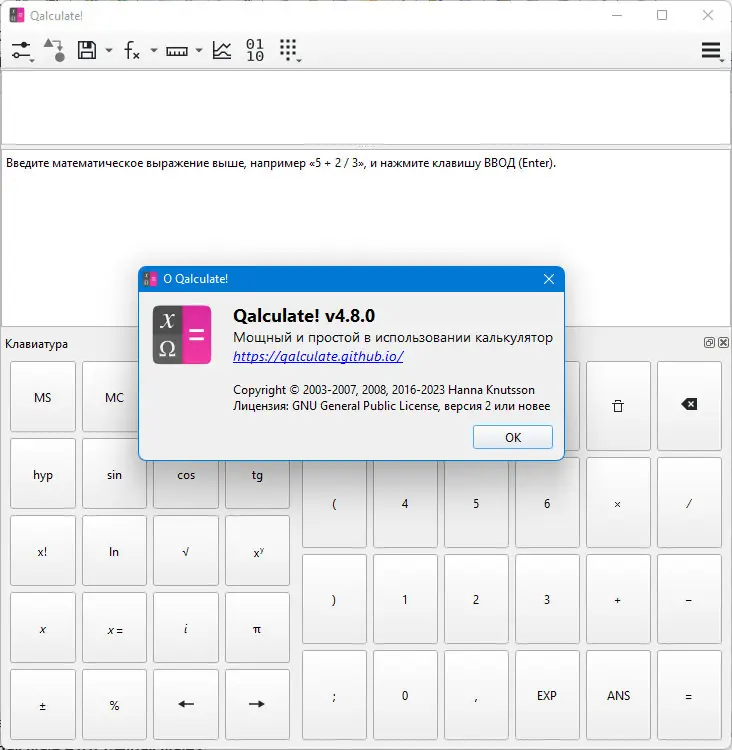Float the Keyboard panel
The image size is (732, 750).
[x=709, y=342]
